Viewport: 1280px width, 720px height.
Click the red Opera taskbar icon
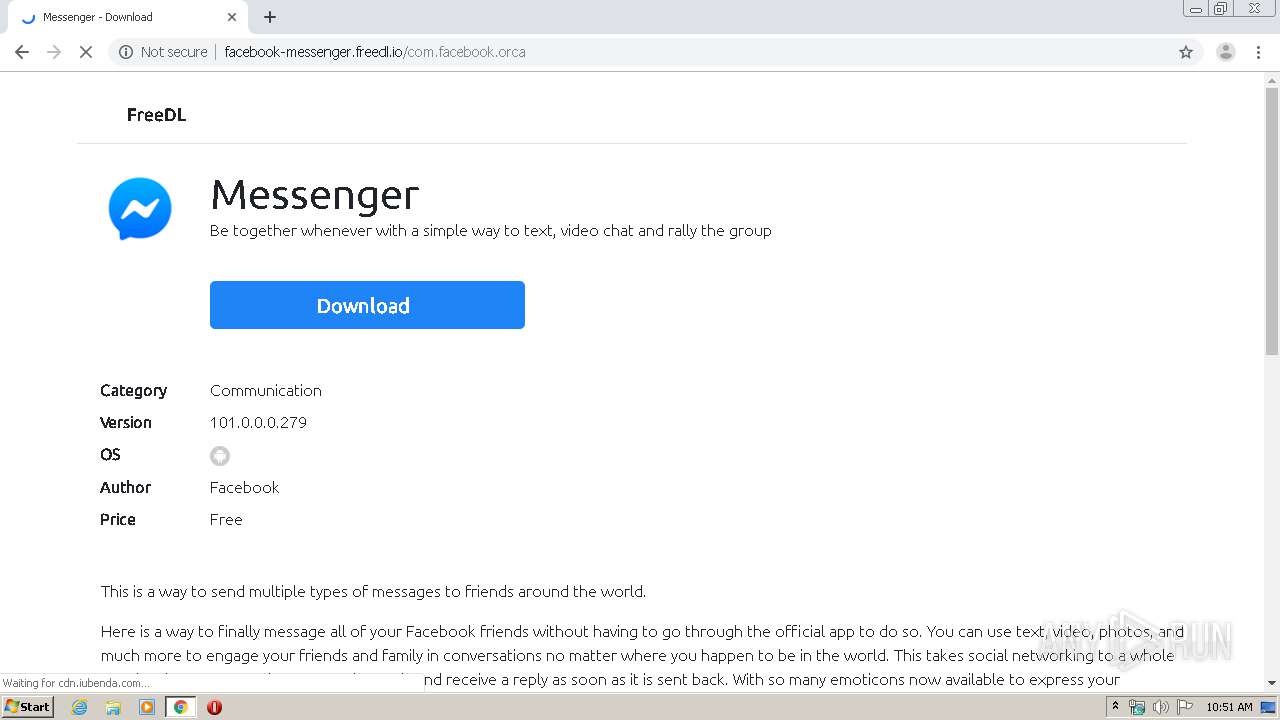click(214, 707)
